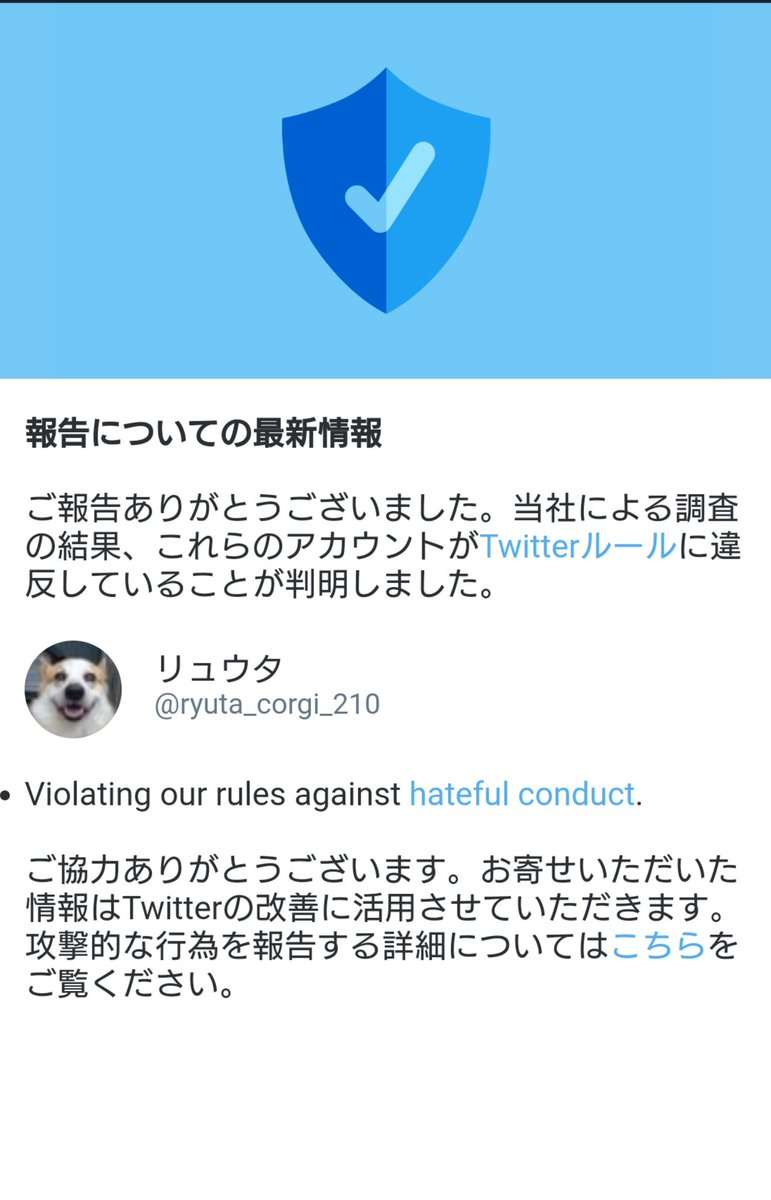This screenshot has width=771, height=1200.
Task: Open the corgi profile avatar
Action: point(73,689)
